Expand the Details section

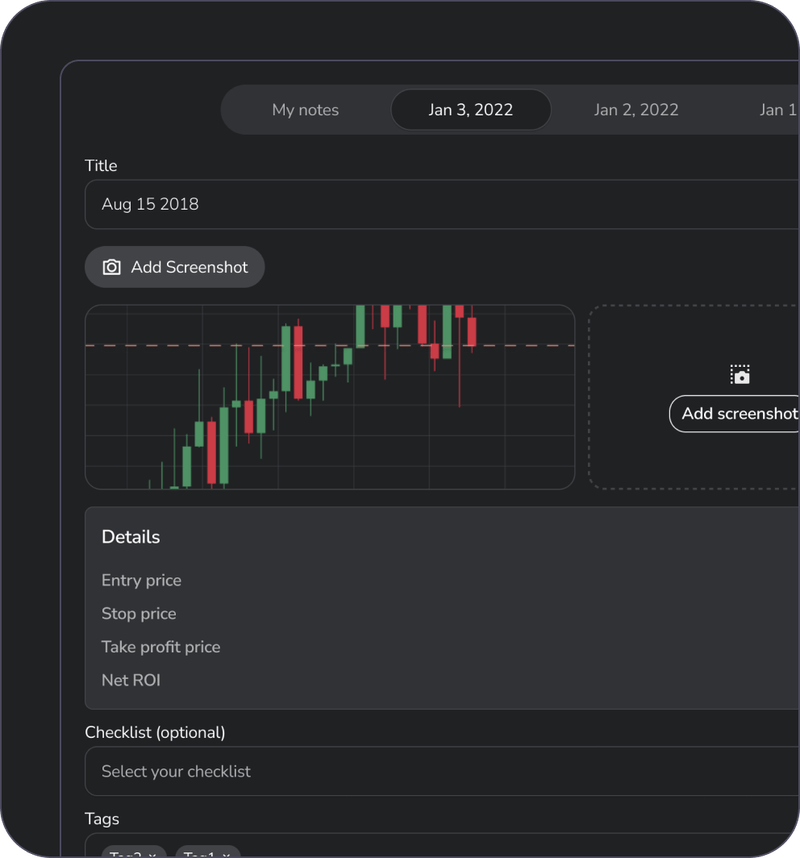point(131,537)
